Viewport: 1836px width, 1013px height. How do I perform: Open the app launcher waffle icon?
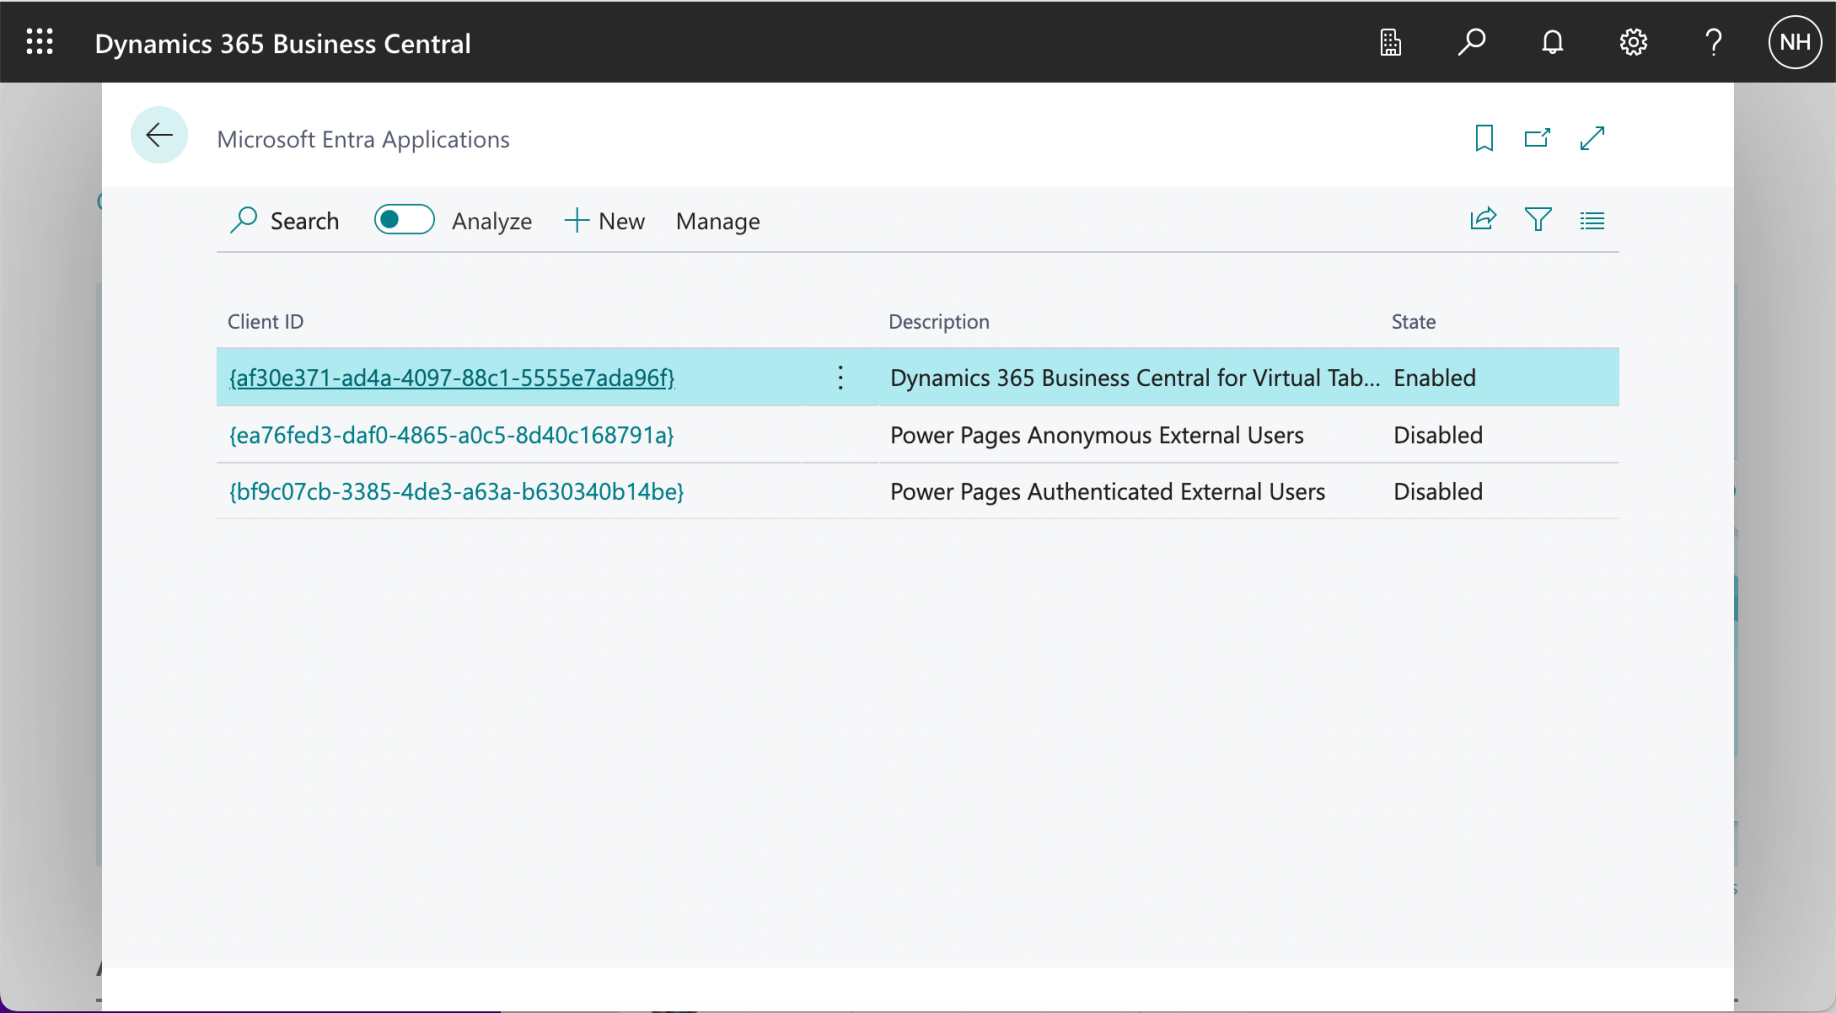point(40,42)
